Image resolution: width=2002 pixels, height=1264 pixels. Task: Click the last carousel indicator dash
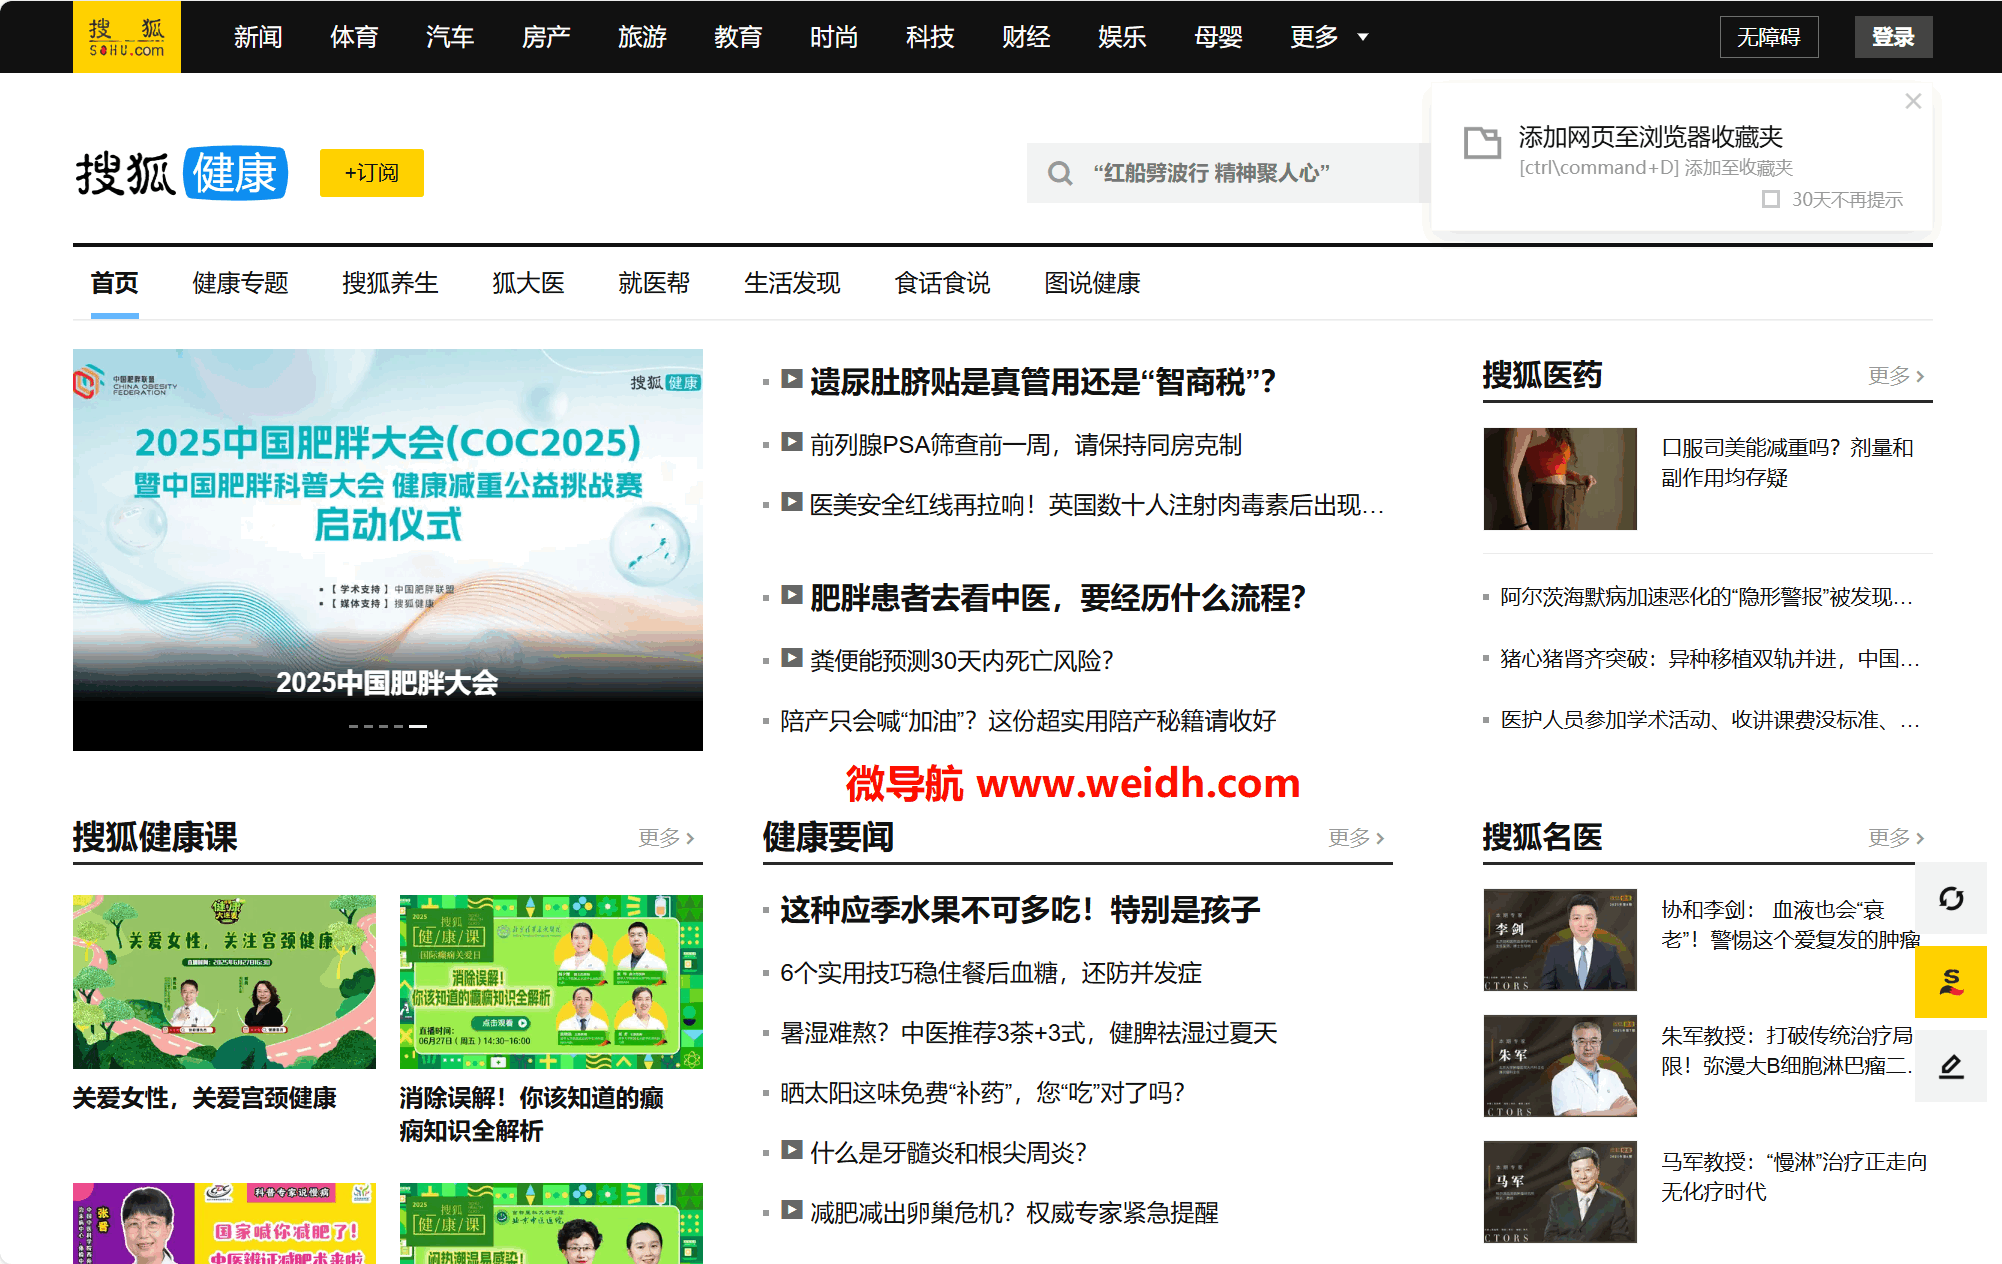point(418,726)
